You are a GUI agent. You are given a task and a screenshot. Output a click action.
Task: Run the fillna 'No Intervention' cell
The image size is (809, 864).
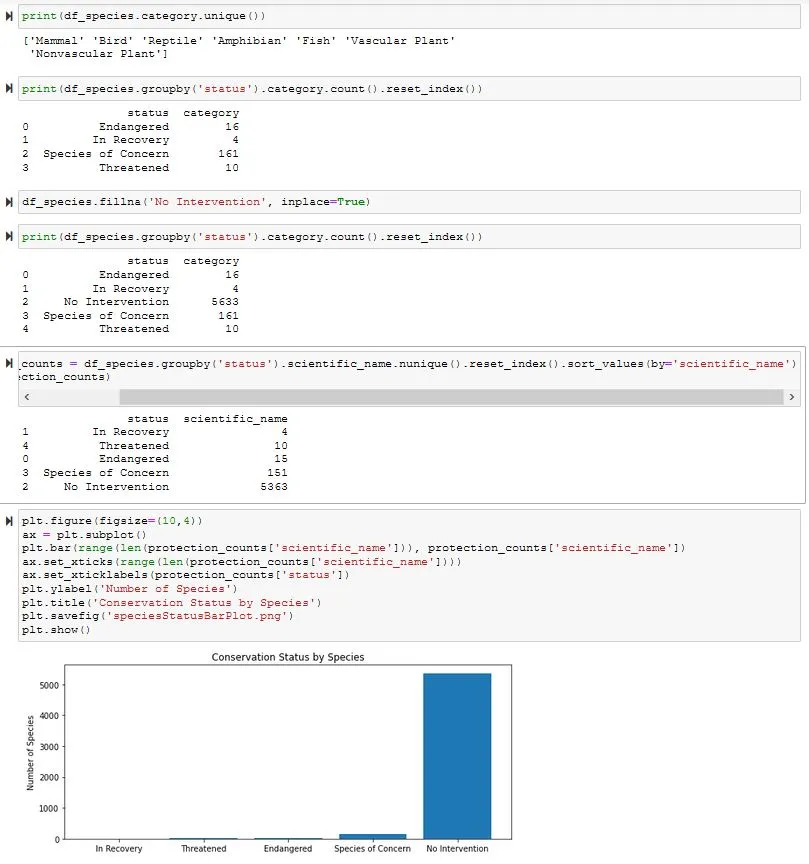[9, 202]
